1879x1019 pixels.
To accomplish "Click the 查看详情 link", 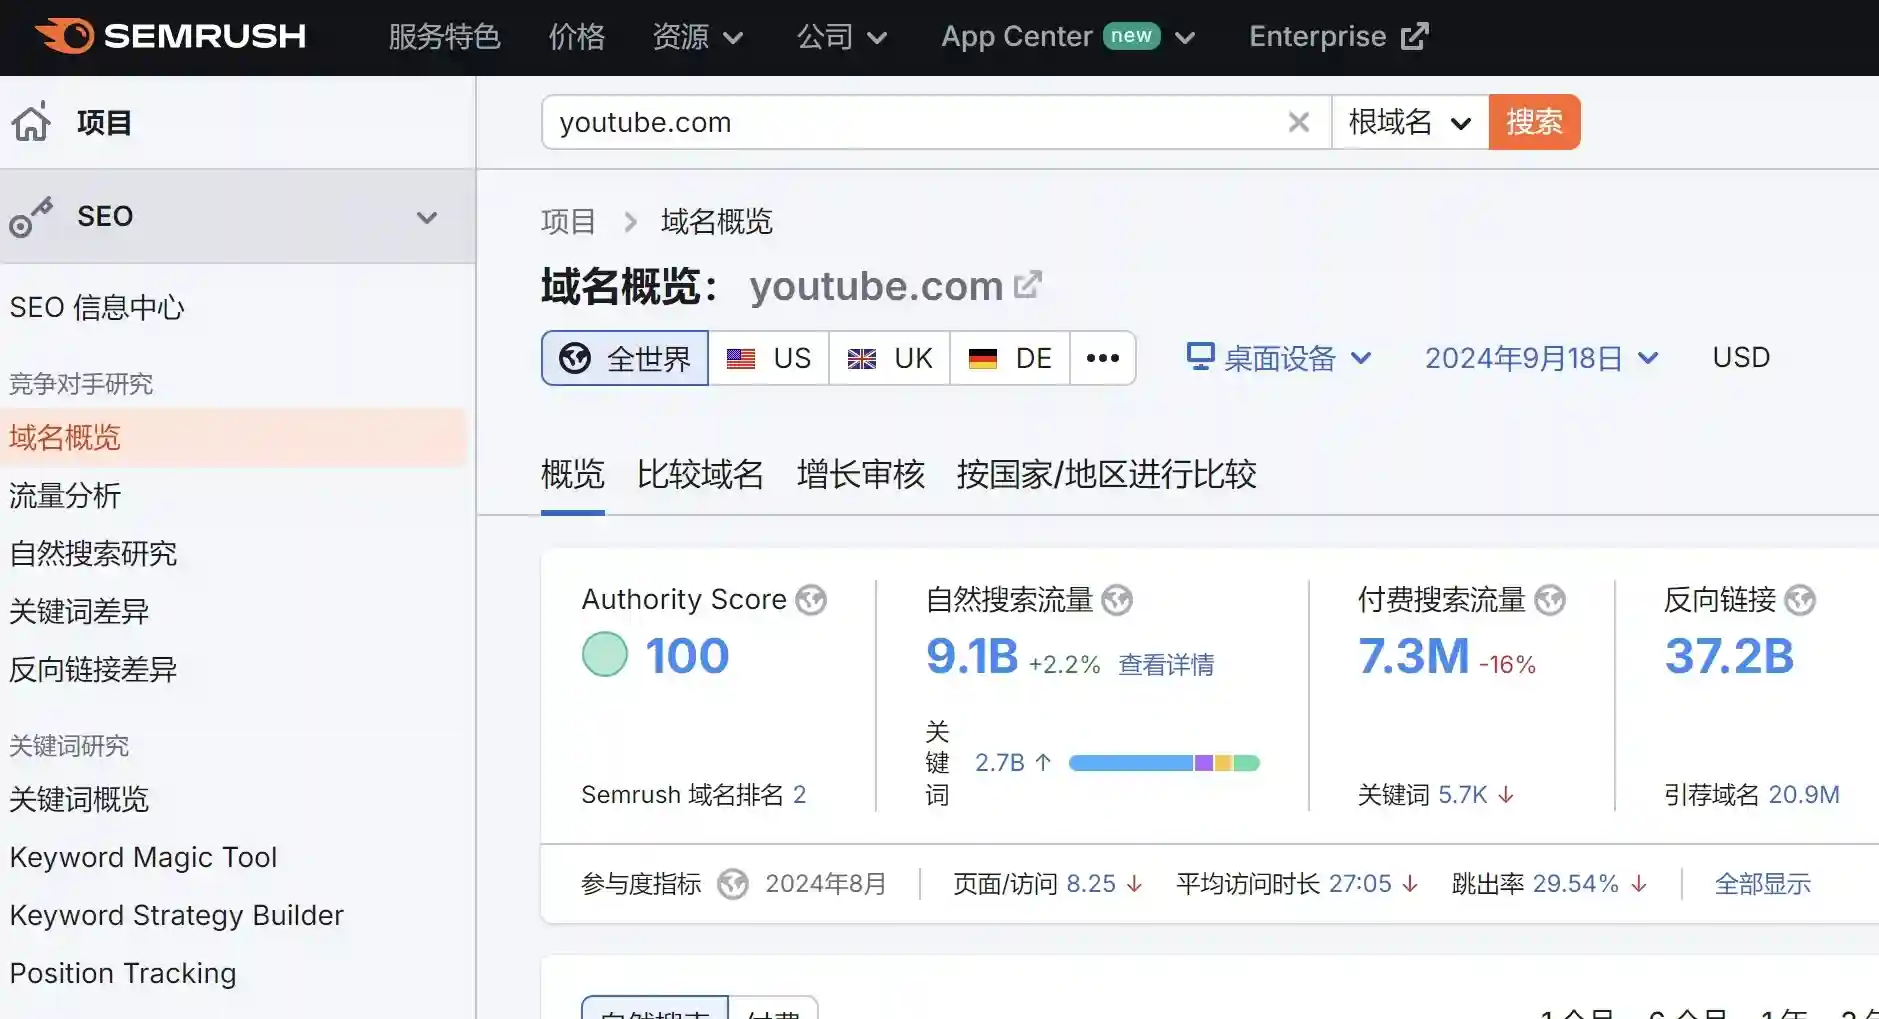I will click(1166, 665).
